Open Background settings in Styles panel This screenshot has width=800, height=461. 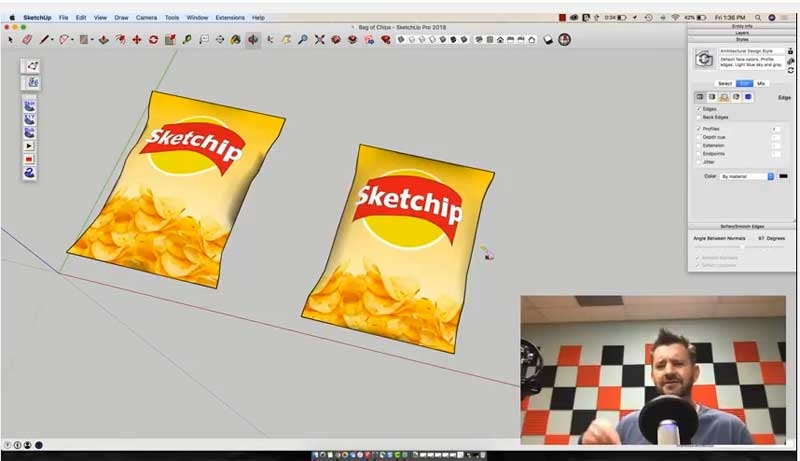click(x=724, y=97)
